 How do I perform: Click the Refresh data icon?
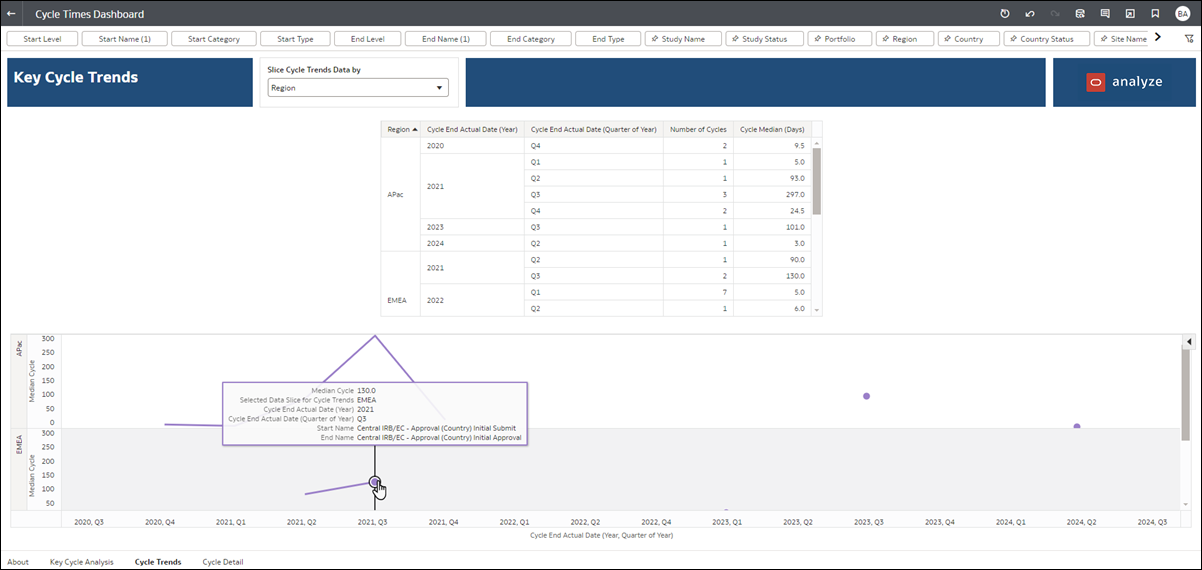click(x=1005, y=14)
